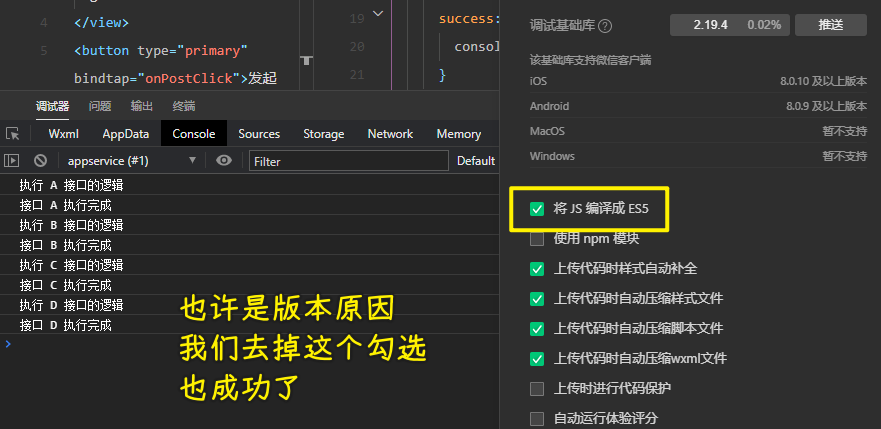Image resolution: width=881 pixels, height=429 pixels.
Task: Uncheck 上传代码时样式自动补全
Action: pyautogui.click(x=537, y=269)
